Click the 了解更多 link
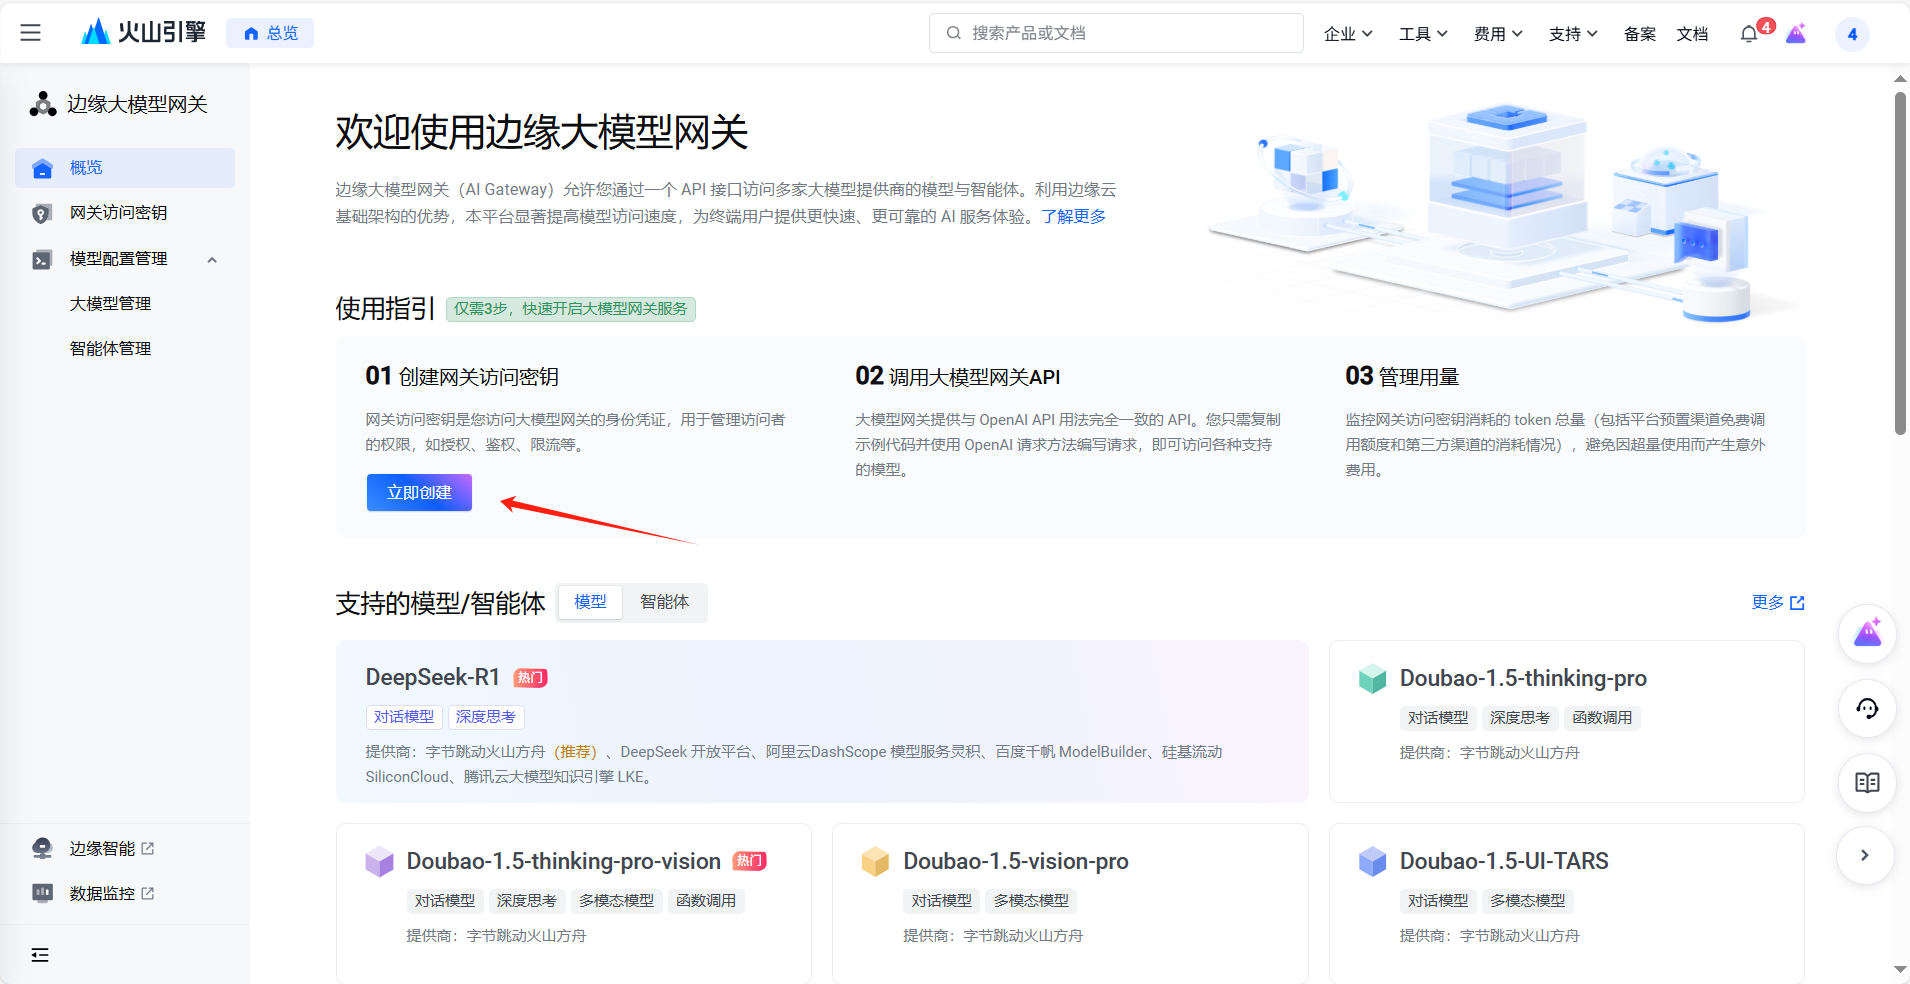Screen dimensions: 1910x984 (x=1073, y=217)
